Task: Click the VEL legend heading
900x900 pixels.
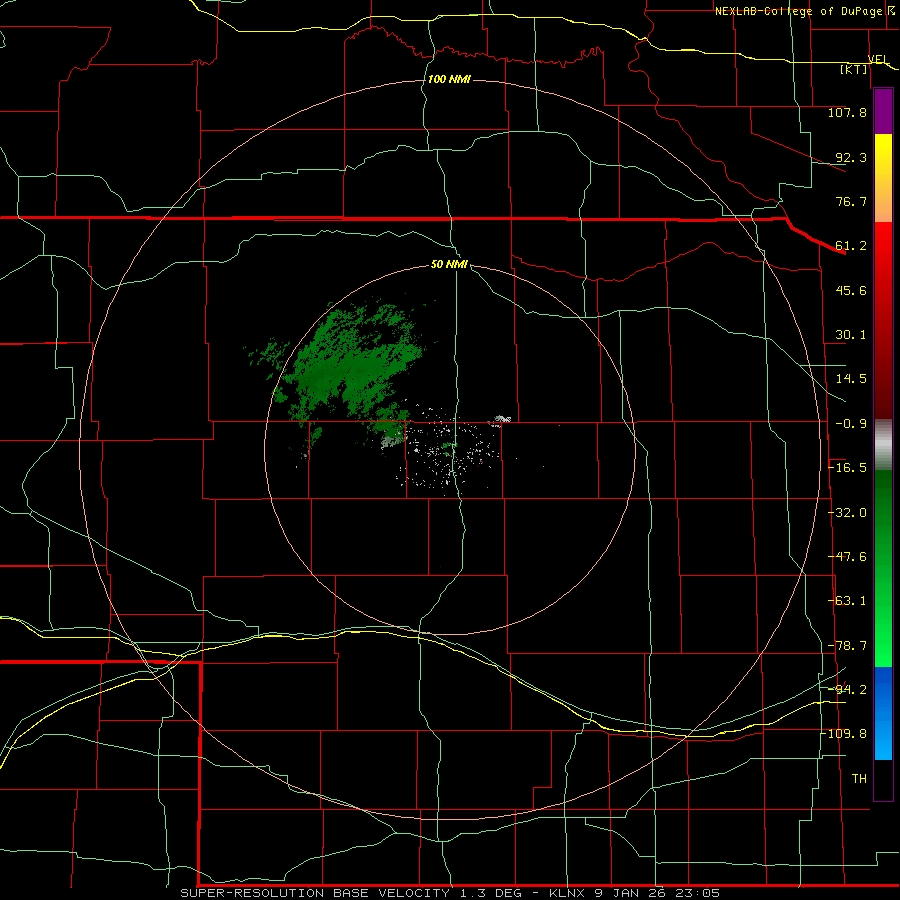Action: (878, 59)
